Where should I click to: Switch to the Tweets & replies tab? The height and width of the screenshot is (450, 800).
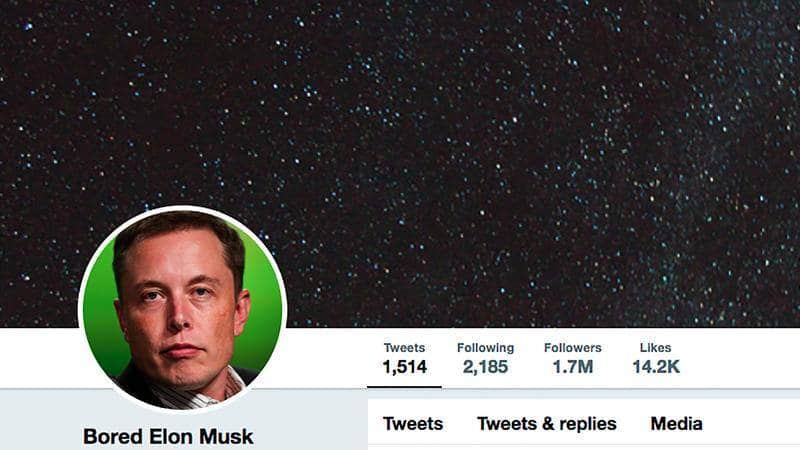point(546,424)
